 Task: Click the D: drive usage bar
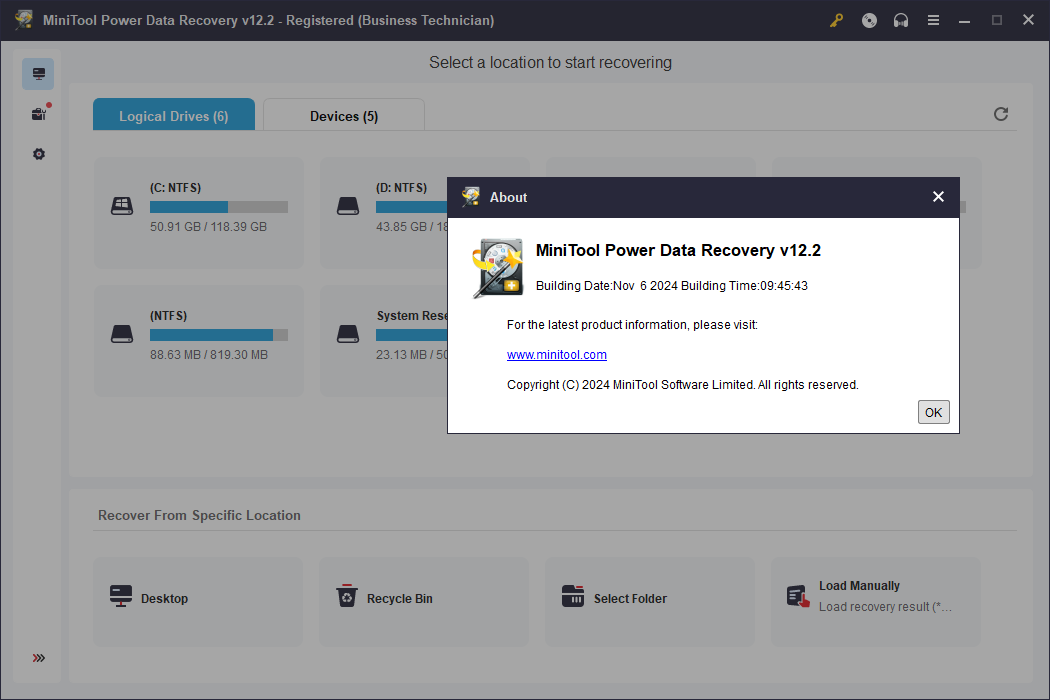tap(412, 207)
